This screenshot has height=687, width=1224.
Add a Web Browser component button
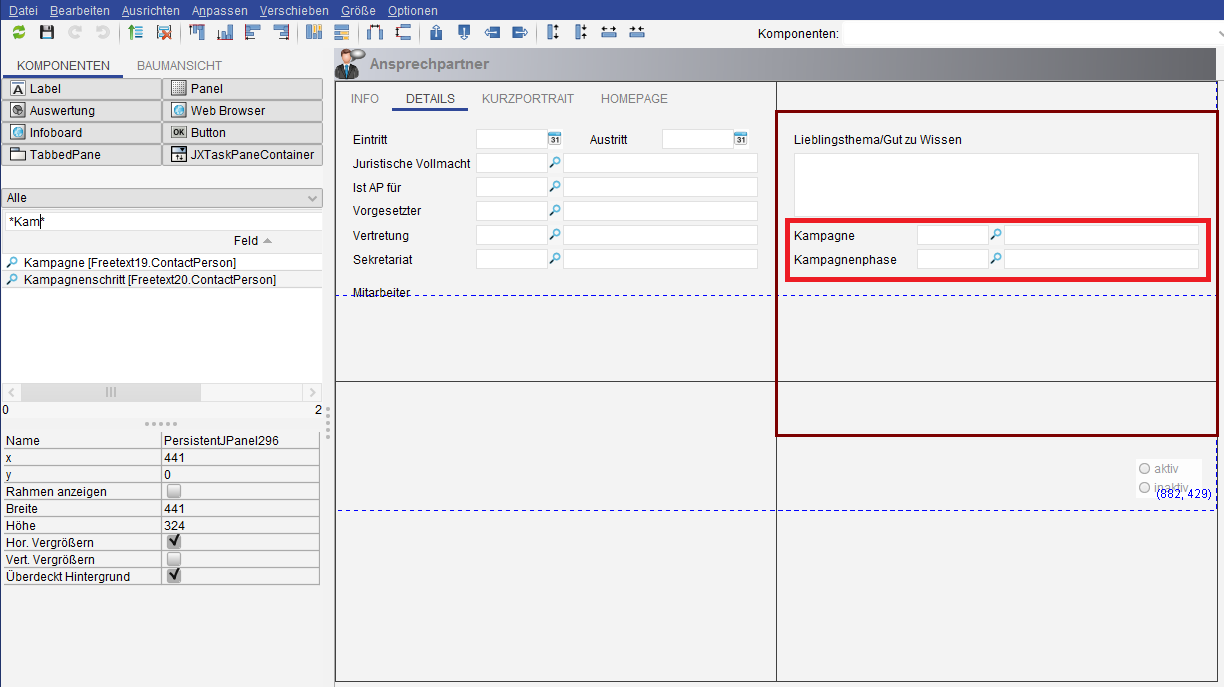click(242, 111)
